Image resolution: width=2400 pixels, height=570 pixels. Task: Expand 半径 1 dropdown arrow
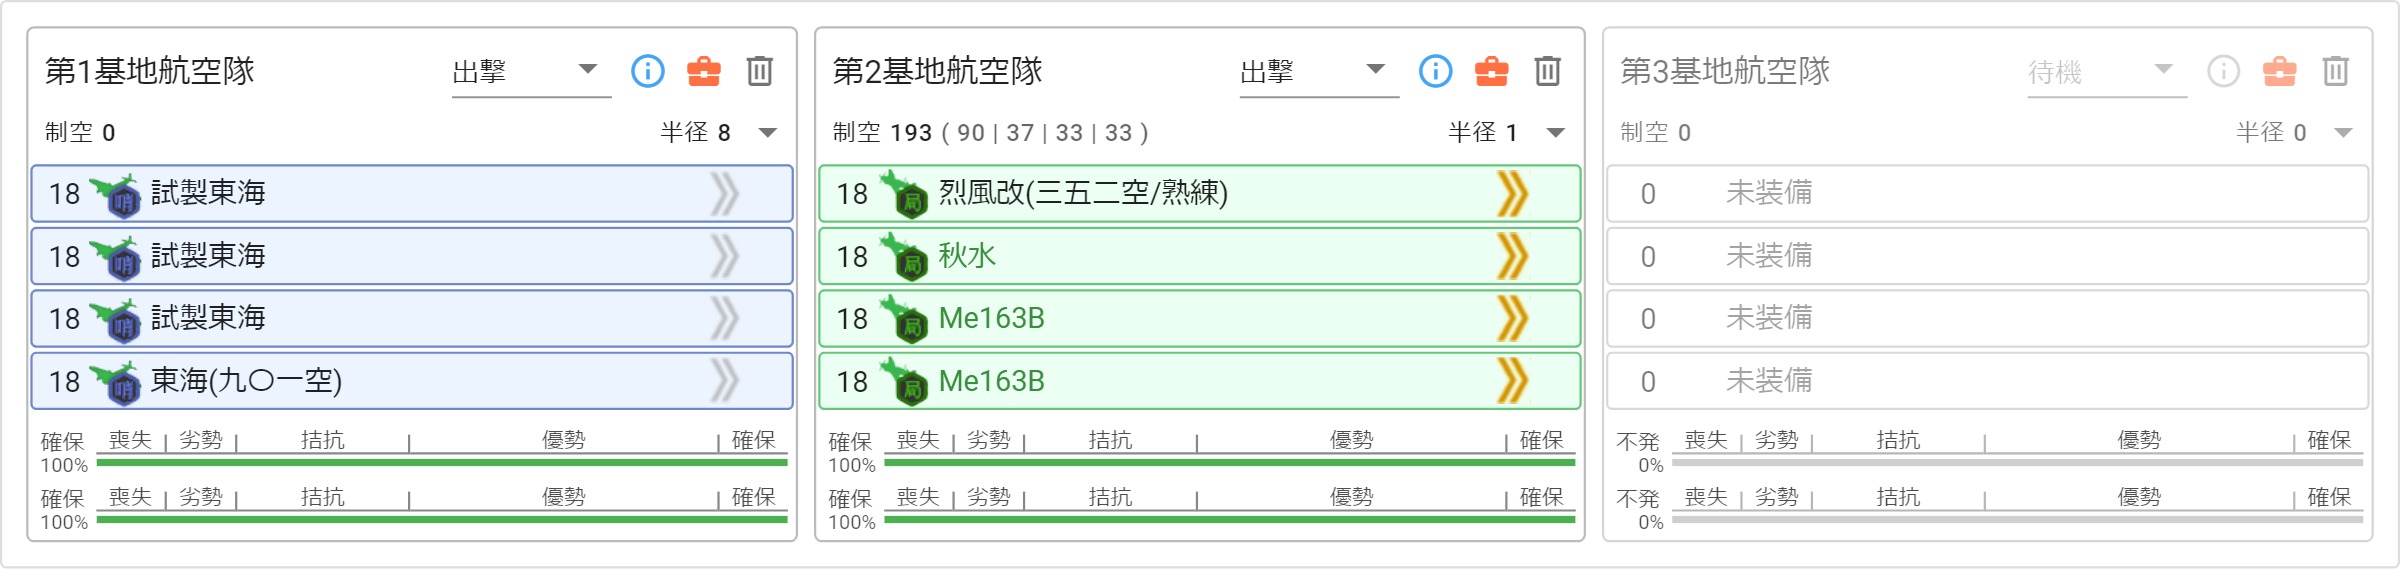click(1556, 133)
